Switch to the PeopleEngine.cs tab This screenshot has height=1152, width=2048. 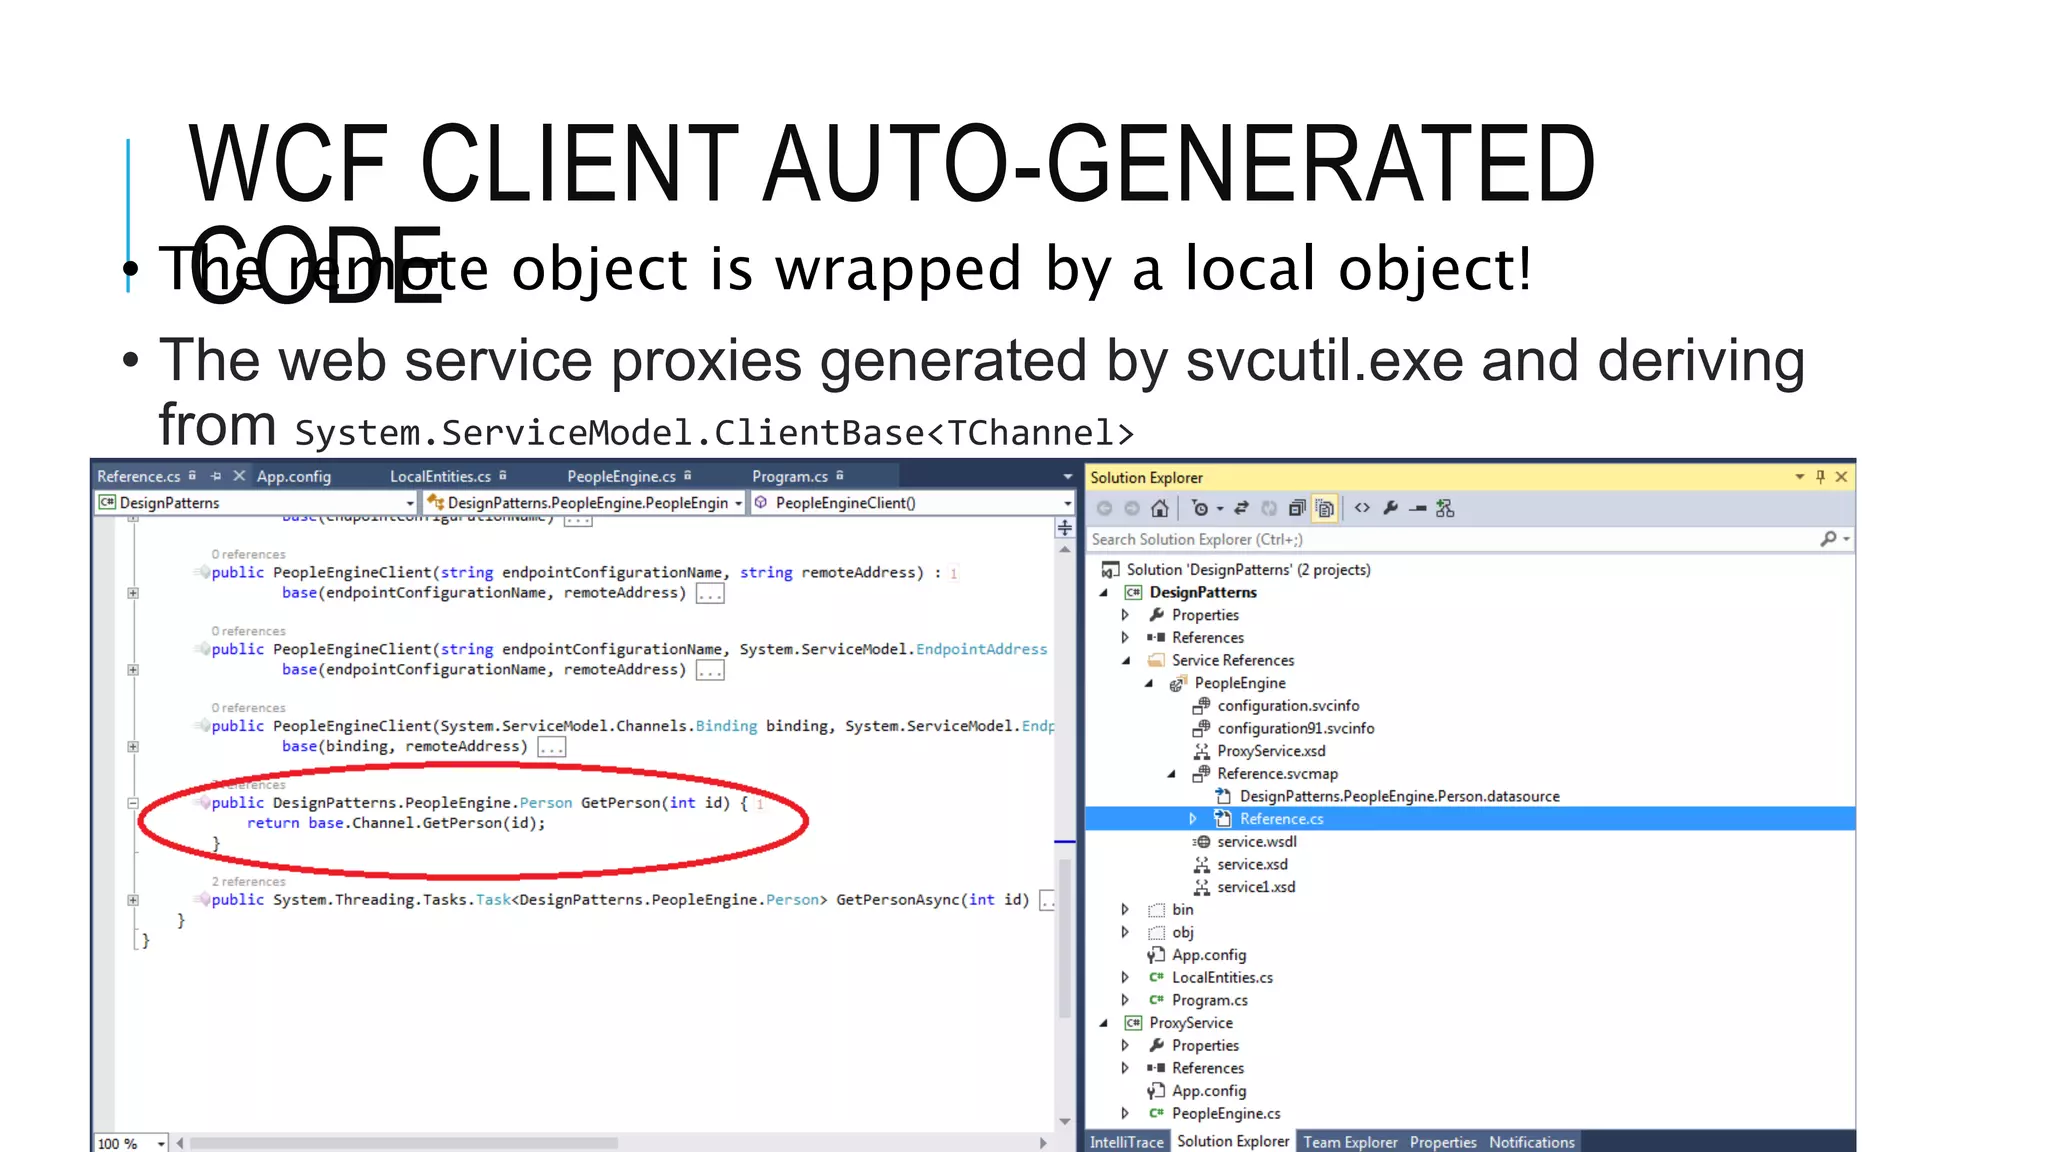[x=621, y=476]
